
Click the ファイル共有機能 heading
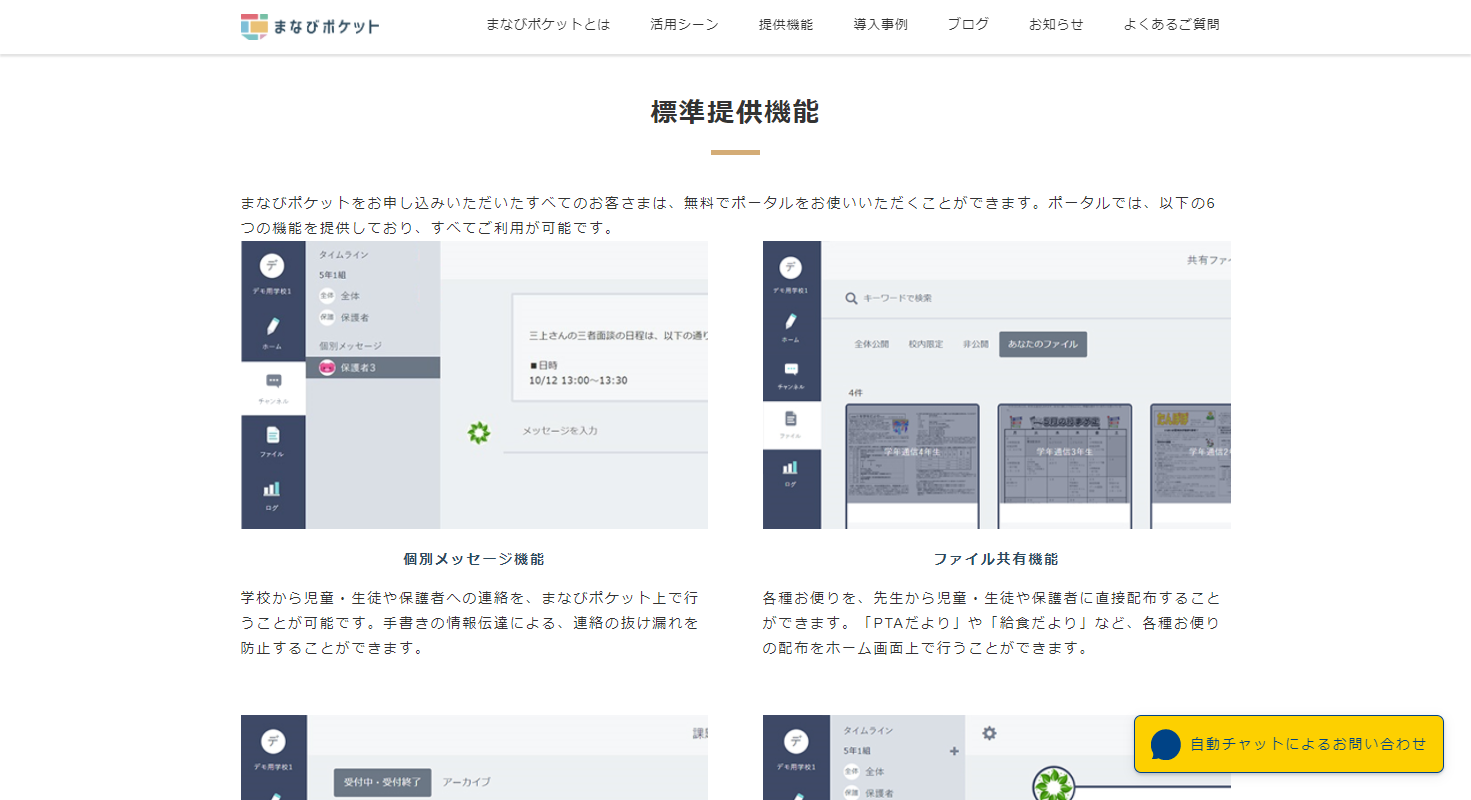996,559
